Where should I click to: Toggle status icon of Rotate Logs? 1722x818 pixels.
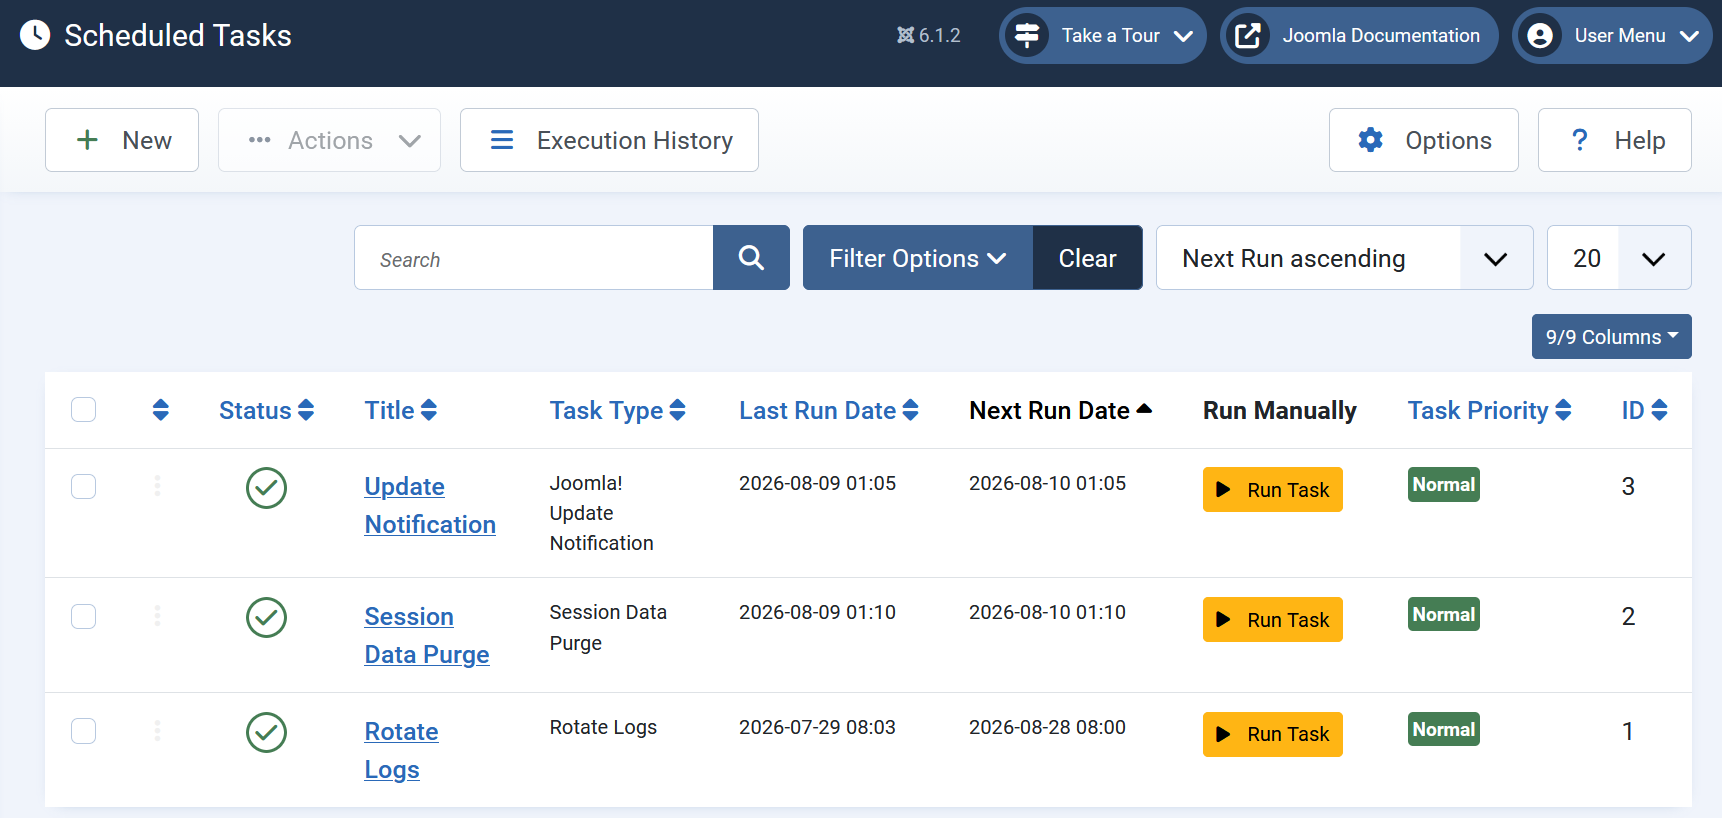(266, 732)
